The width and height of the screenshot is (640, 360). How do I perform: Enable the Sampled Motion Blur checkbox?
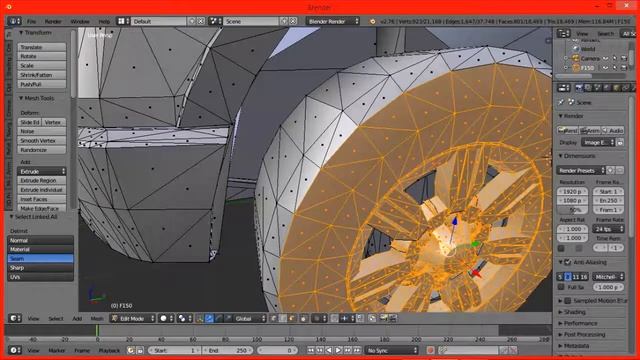tap(568, 301)
